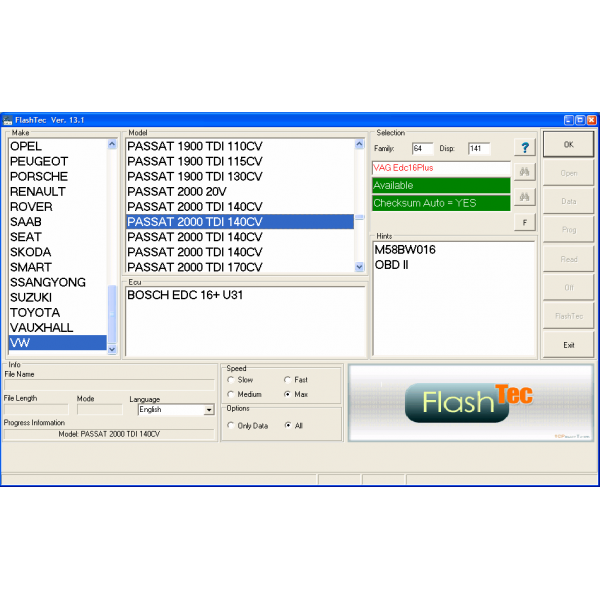Click the FlashTec side button
This screenshot has height=600, width=600.
(568, 316)
